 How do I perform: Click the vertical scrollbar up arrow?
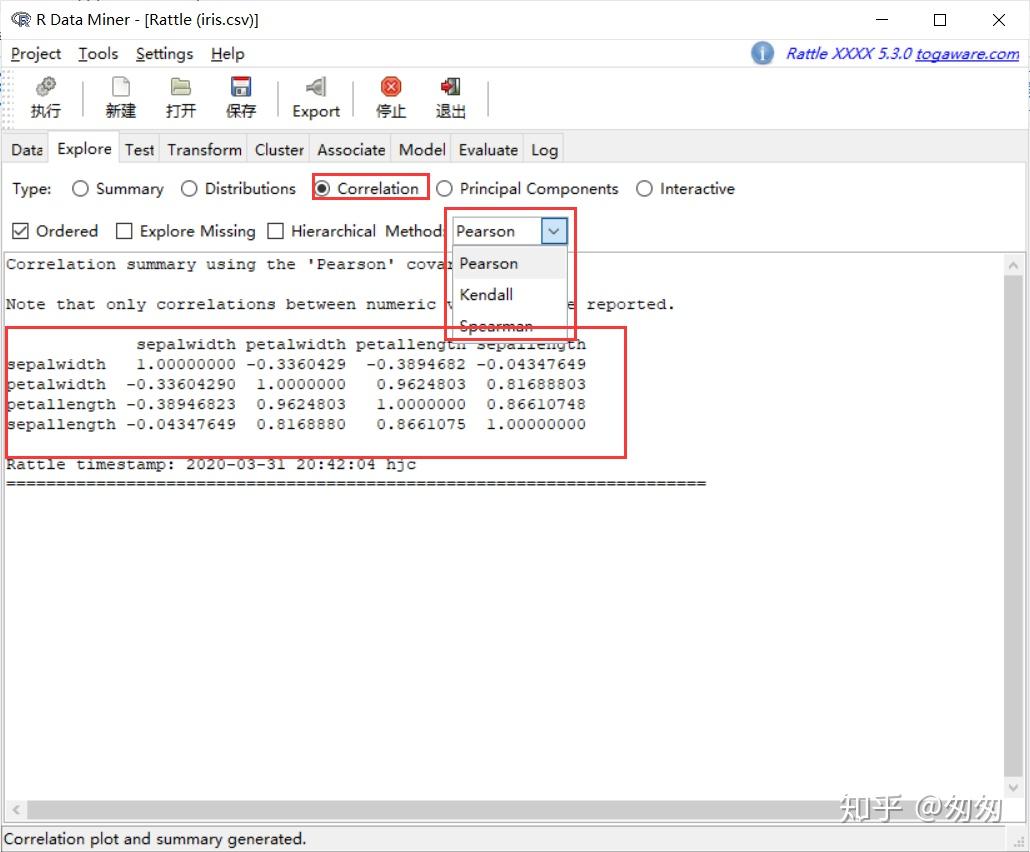(x=1013, y=265)
